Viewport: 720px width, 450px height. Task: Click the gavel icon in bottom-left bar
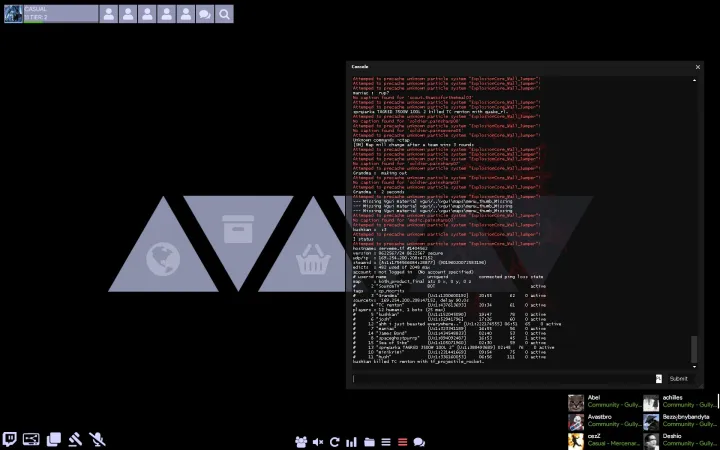click(75, 439)
